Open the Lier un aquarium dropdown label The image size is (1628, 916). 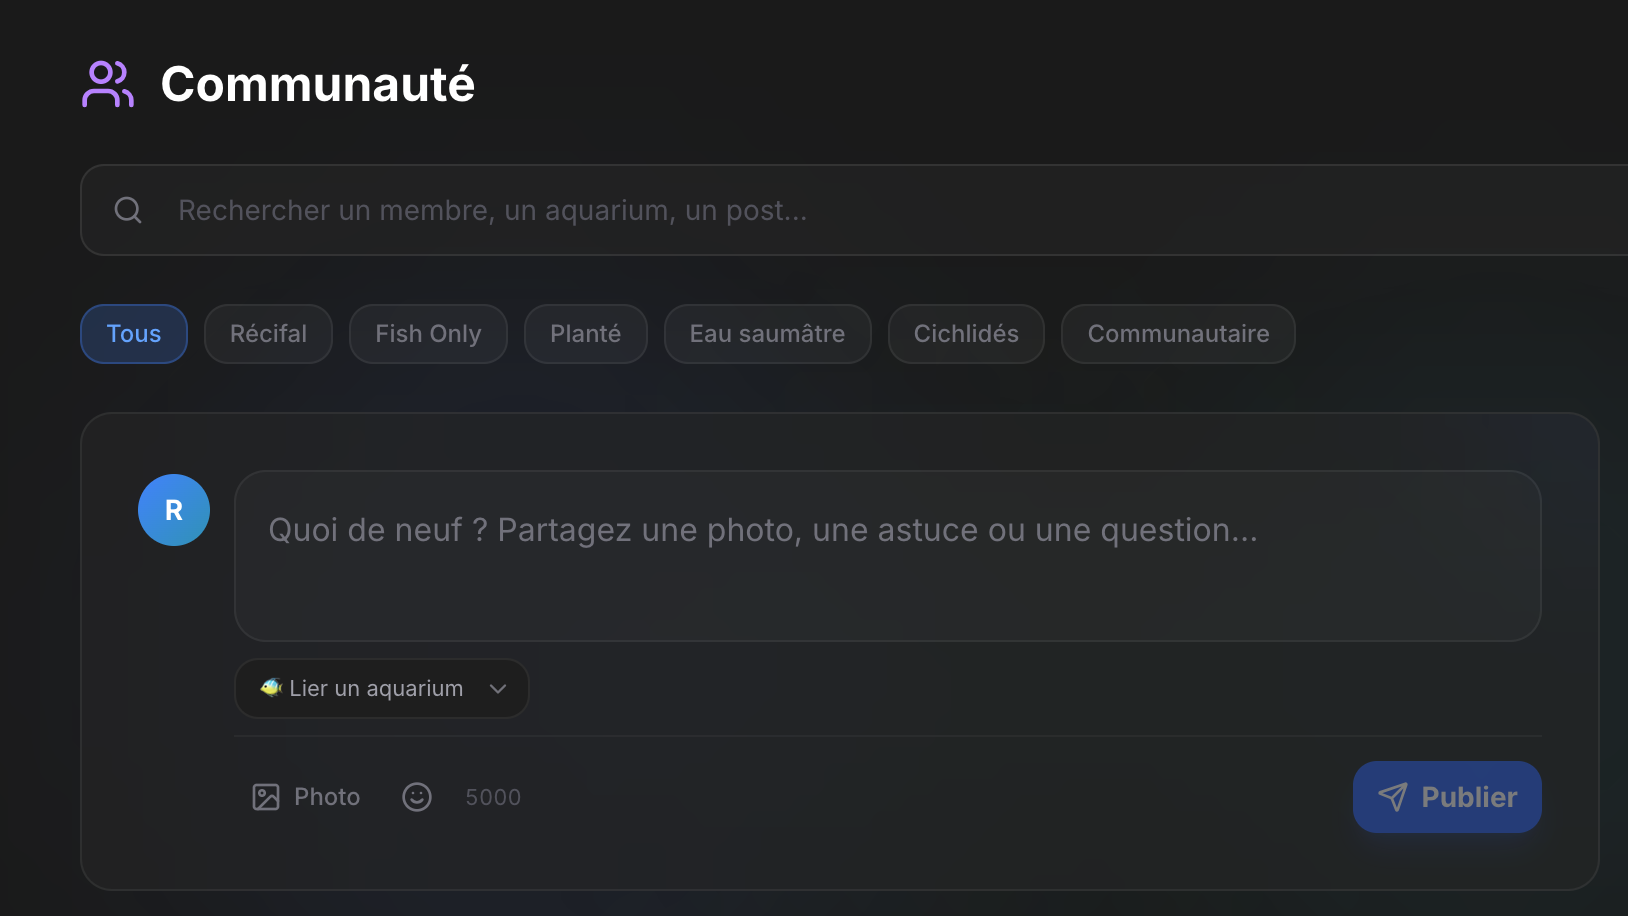[376, 689]
